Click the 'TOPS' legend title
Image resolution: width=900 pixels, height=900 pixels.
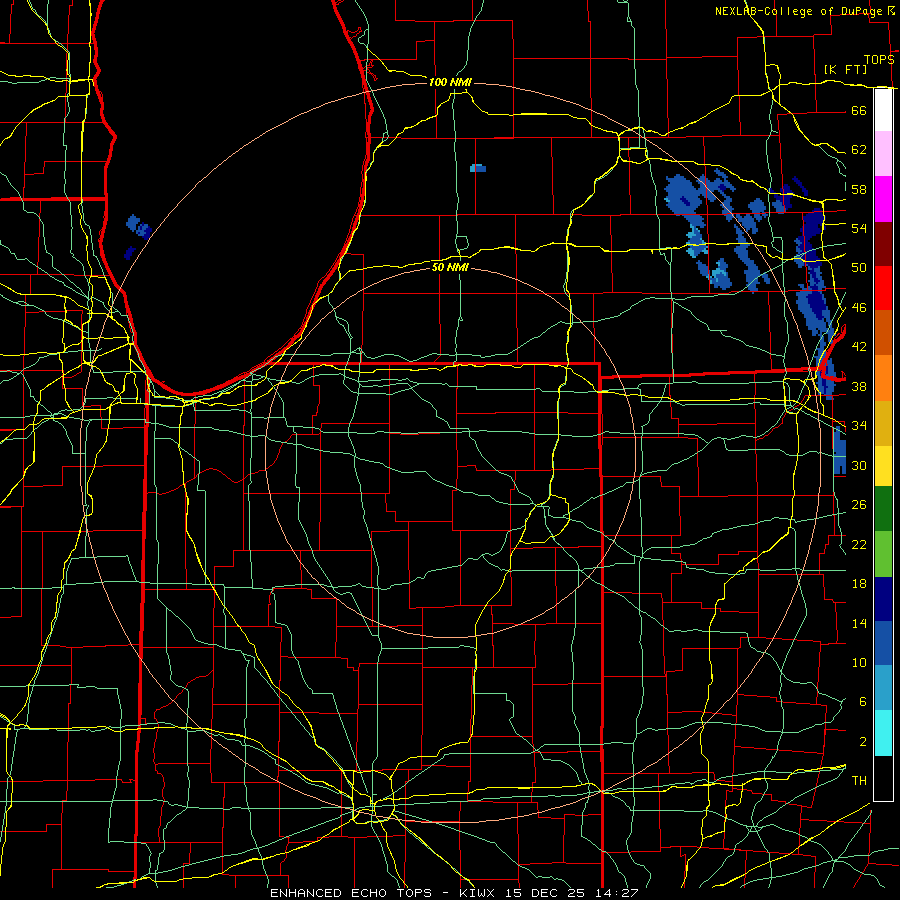point(879,60)
